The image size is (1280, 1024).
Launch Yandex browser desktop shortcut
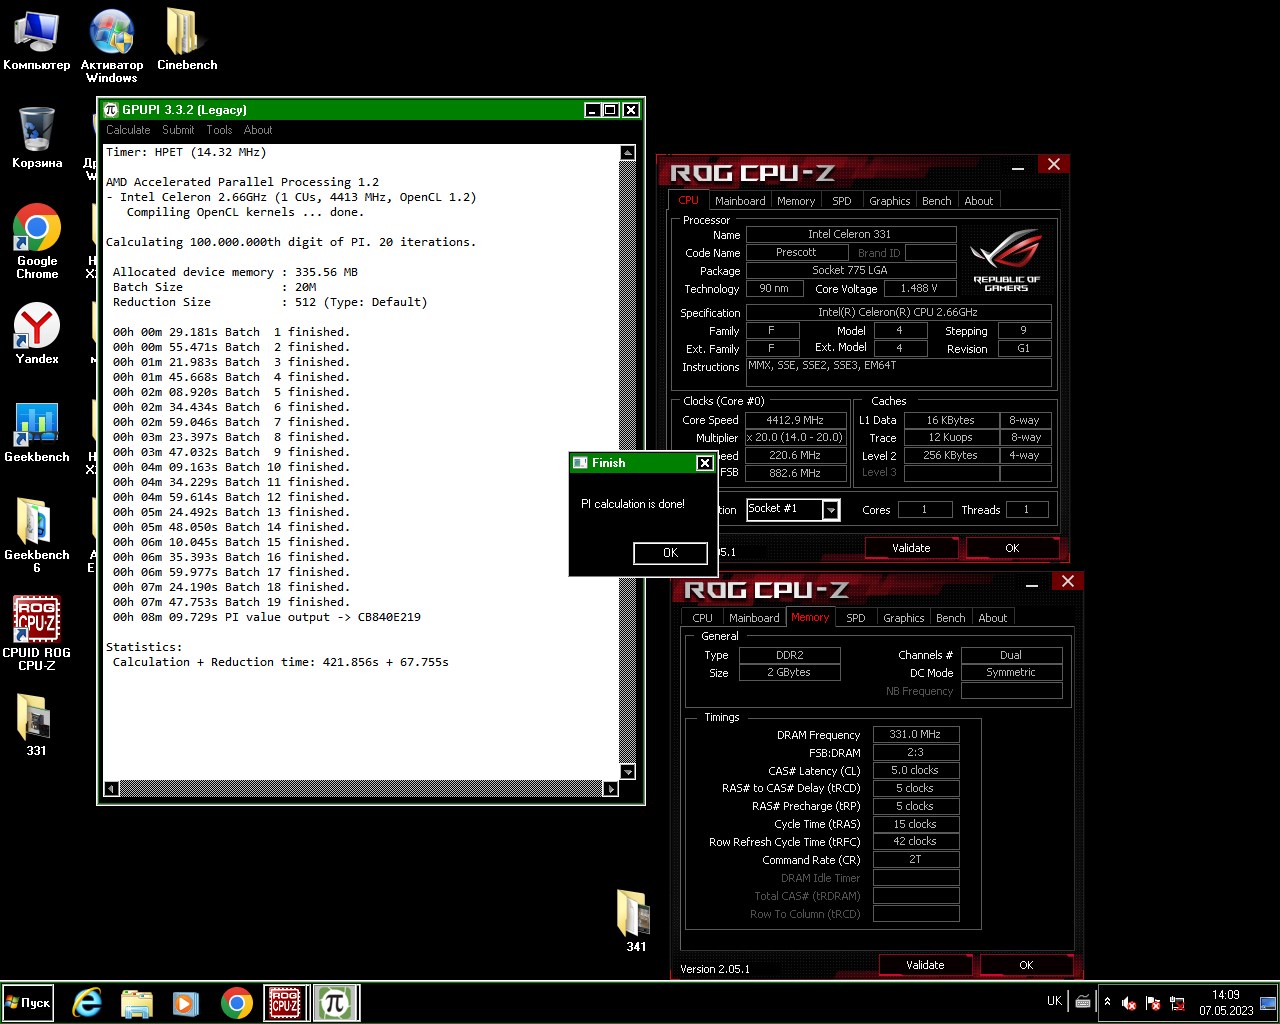[37, 333]
